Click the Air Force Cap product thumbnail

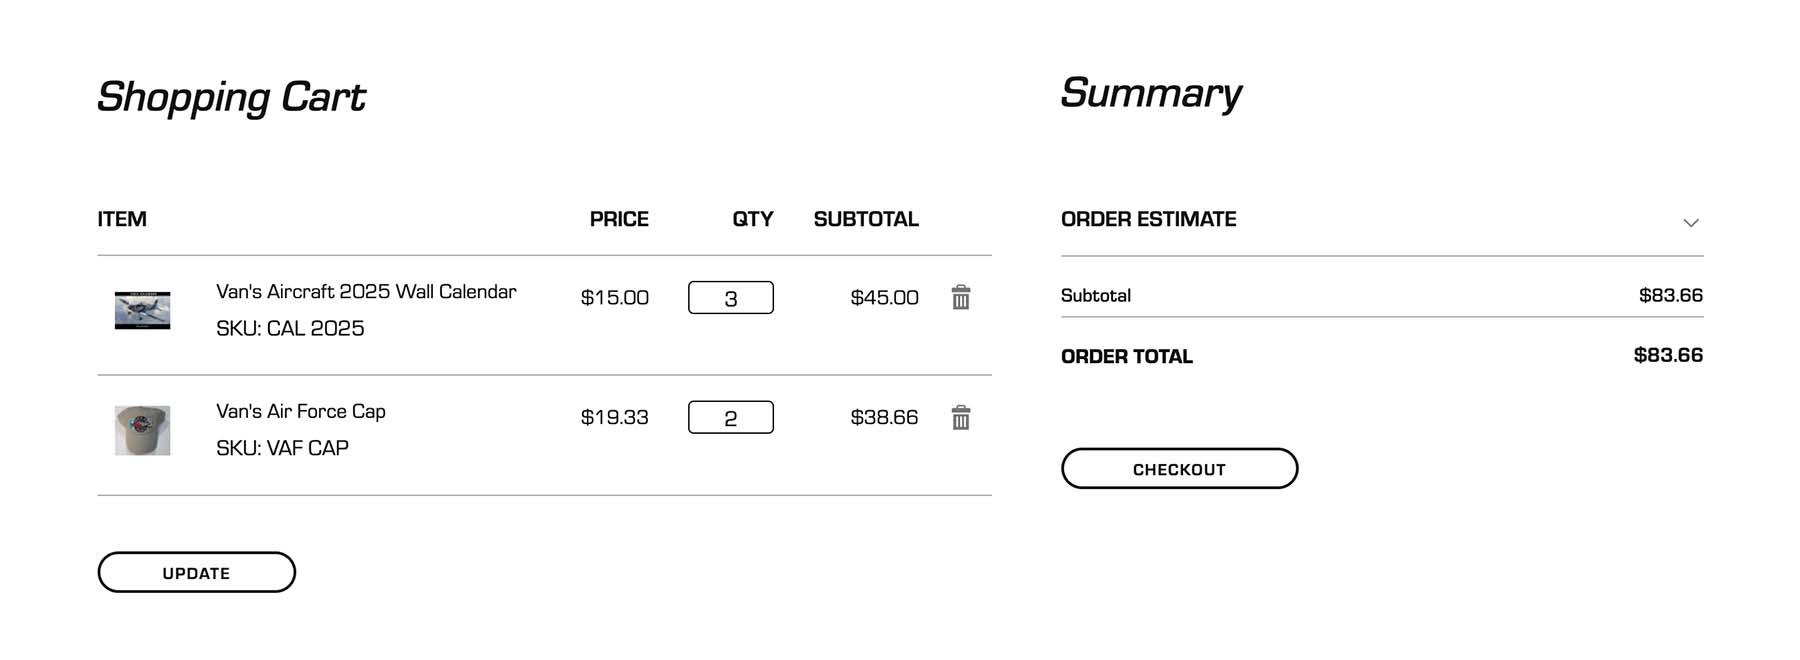pos(142,430)
